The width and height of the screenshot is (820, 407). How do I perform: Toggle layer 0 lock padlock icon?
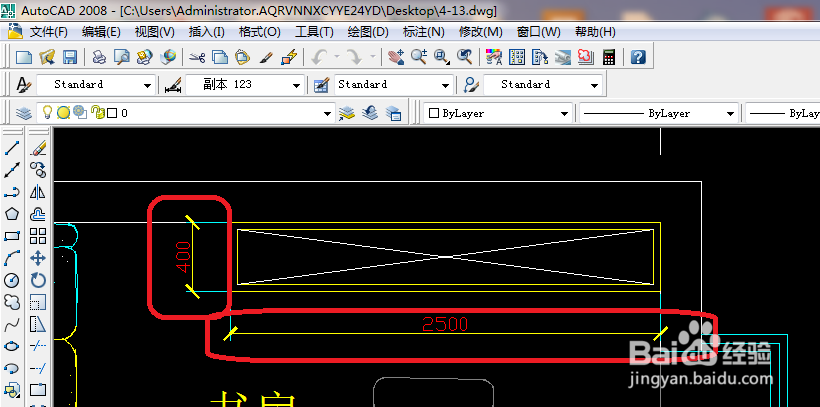click(97, 112)
